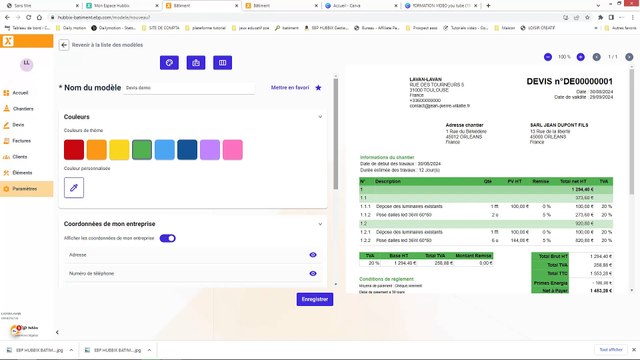Go to next preview page

[629, 57]
